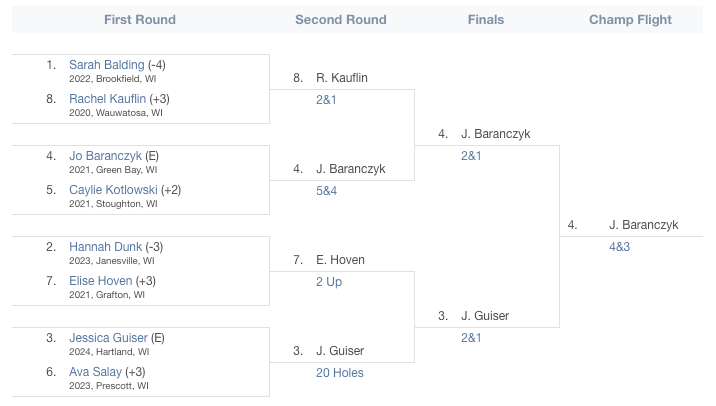
Task: Open R. Kauflin's 2&1 match result
Action: point(326,100)
